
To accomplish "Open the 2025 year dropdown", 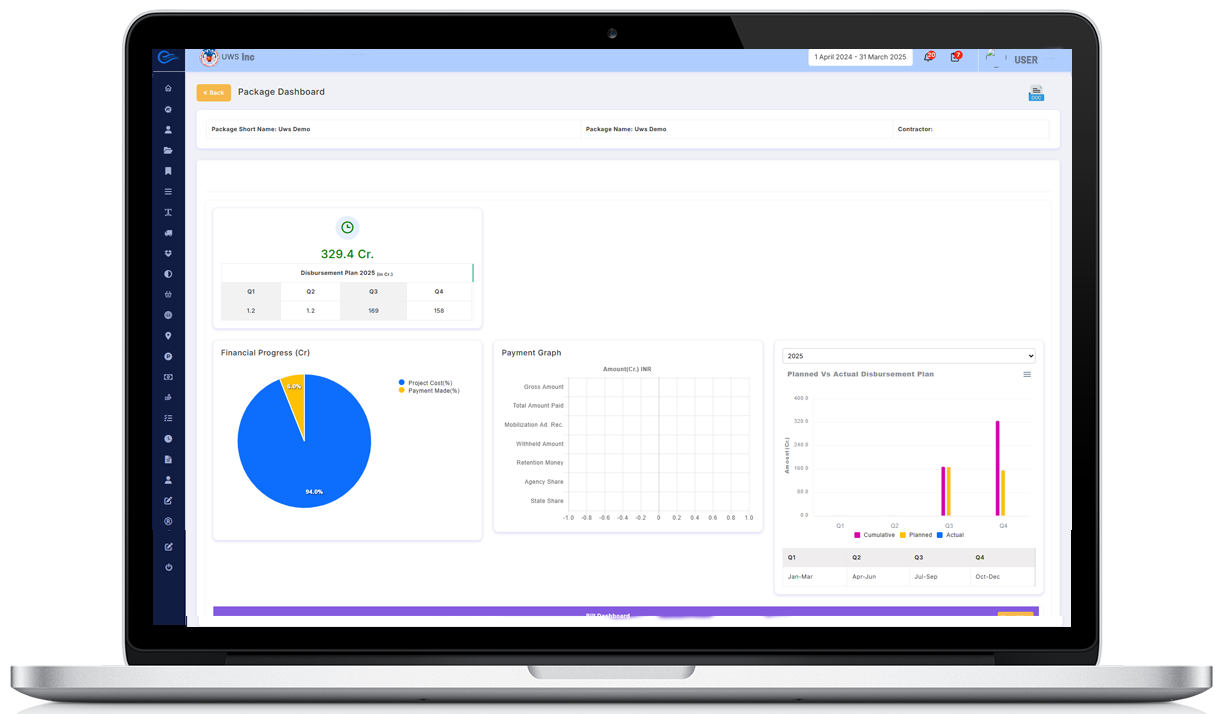I will 909,356.
